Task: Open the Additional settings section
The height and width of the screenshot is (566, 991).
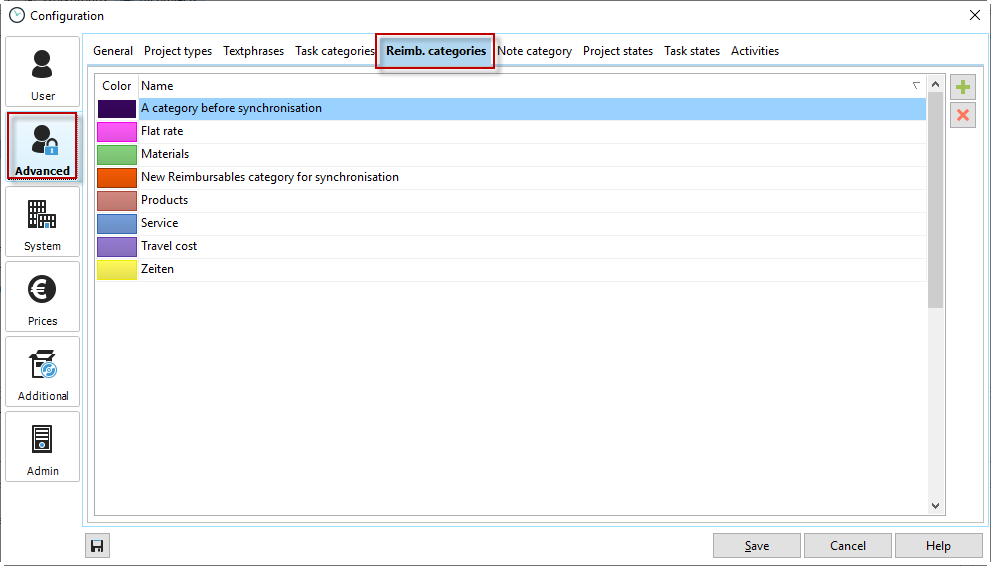Action: 42,372
